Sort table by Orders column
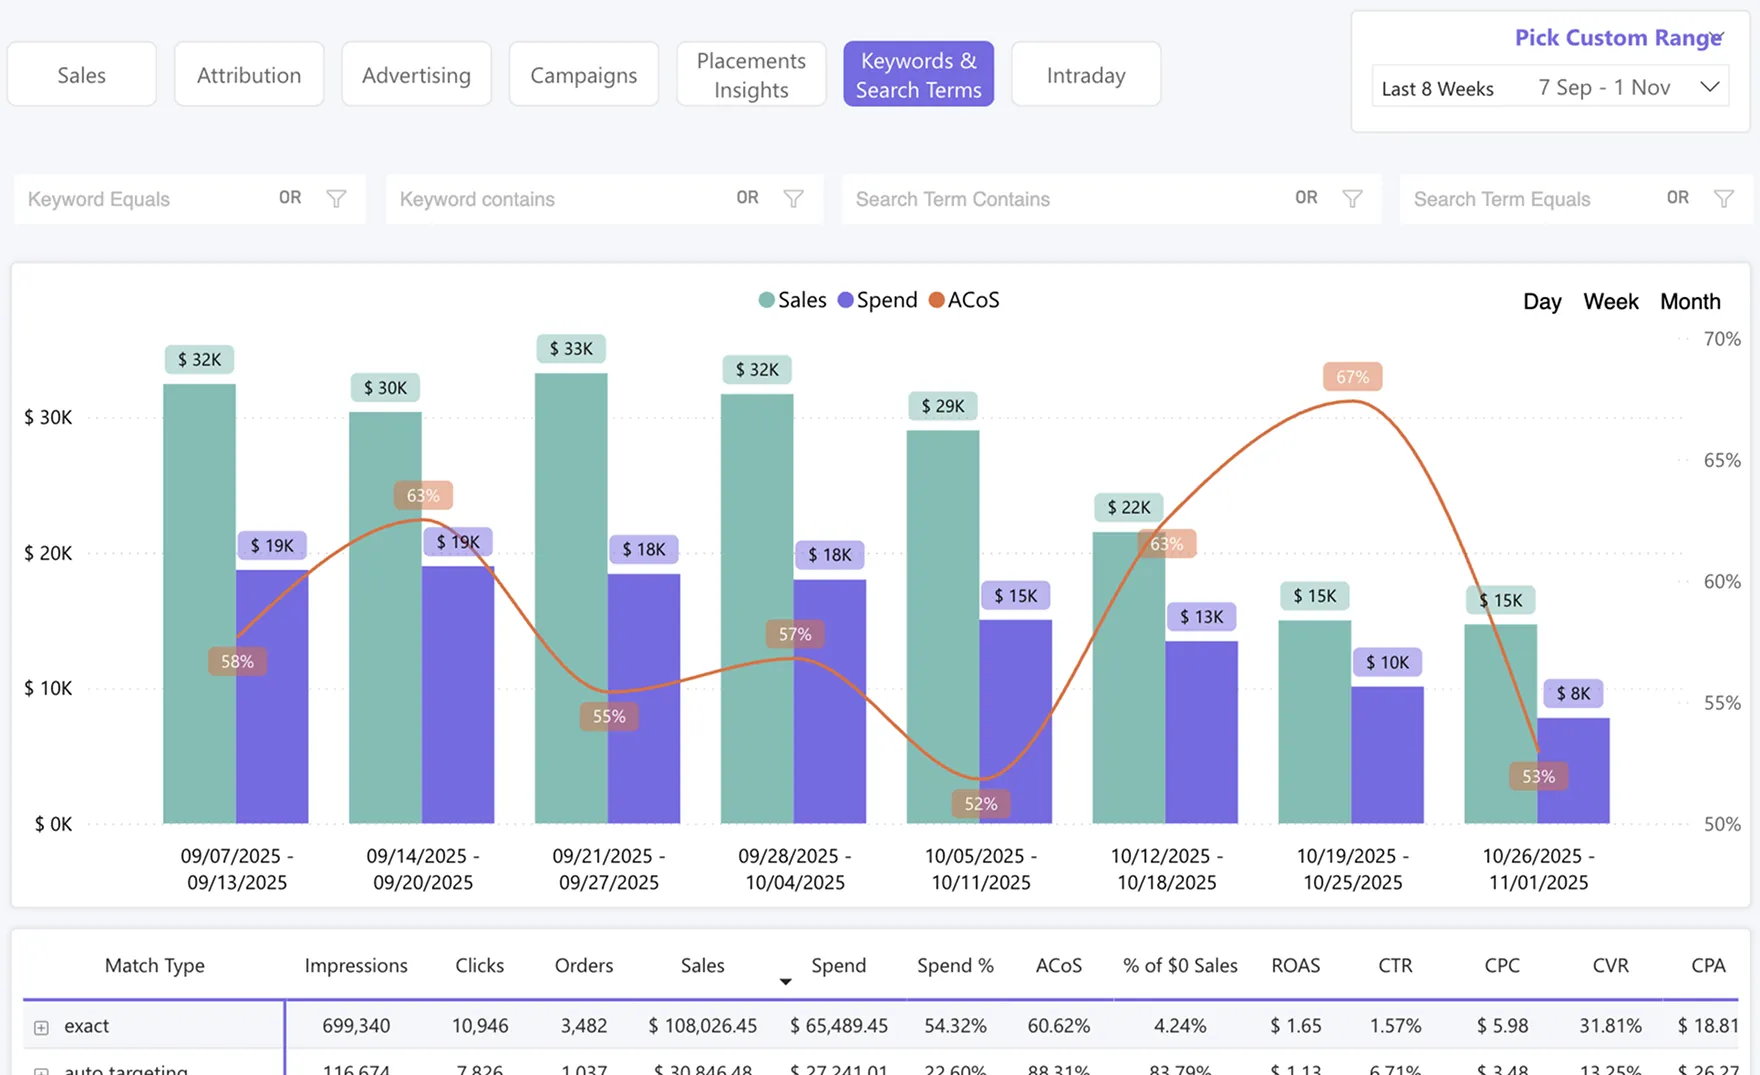The height and width of the screenshot is (1075, 1760). click(x=584, y=966)
